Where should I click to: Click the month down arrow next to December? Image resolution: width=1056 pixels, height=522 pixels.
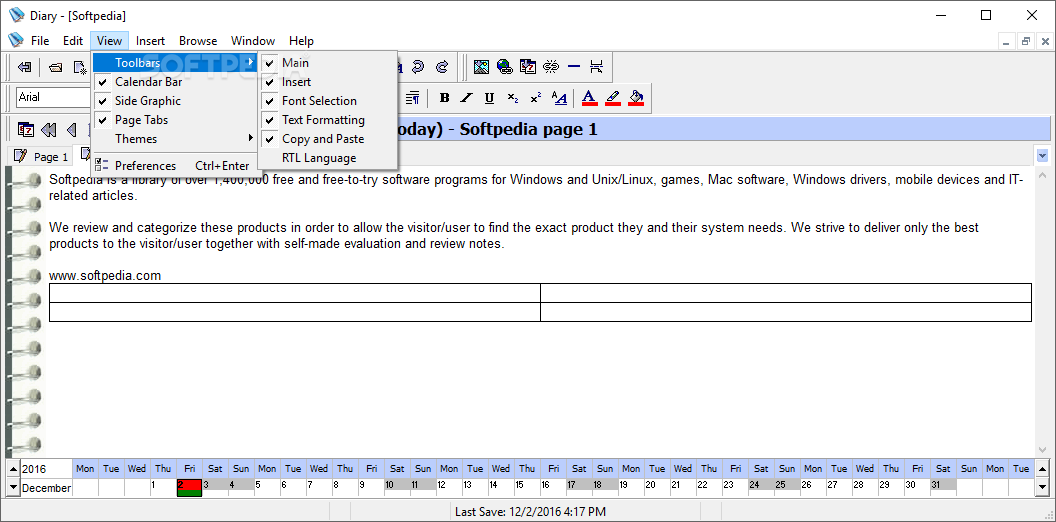13,488
